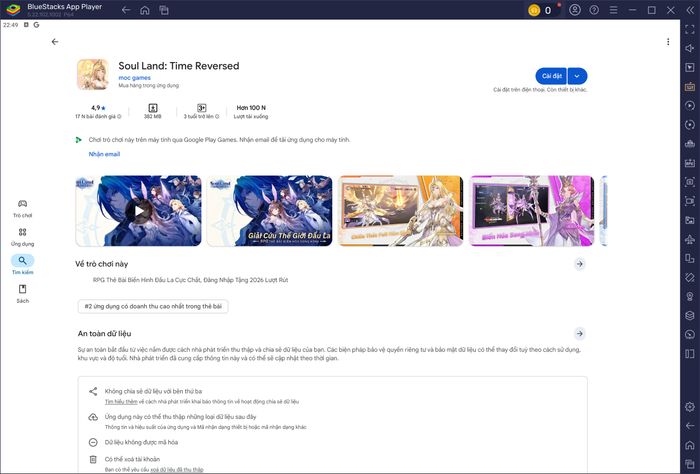700x474 pixels.
Task: Click the volume speaker icon in the sidebar
Action: (x=690, y=48)
